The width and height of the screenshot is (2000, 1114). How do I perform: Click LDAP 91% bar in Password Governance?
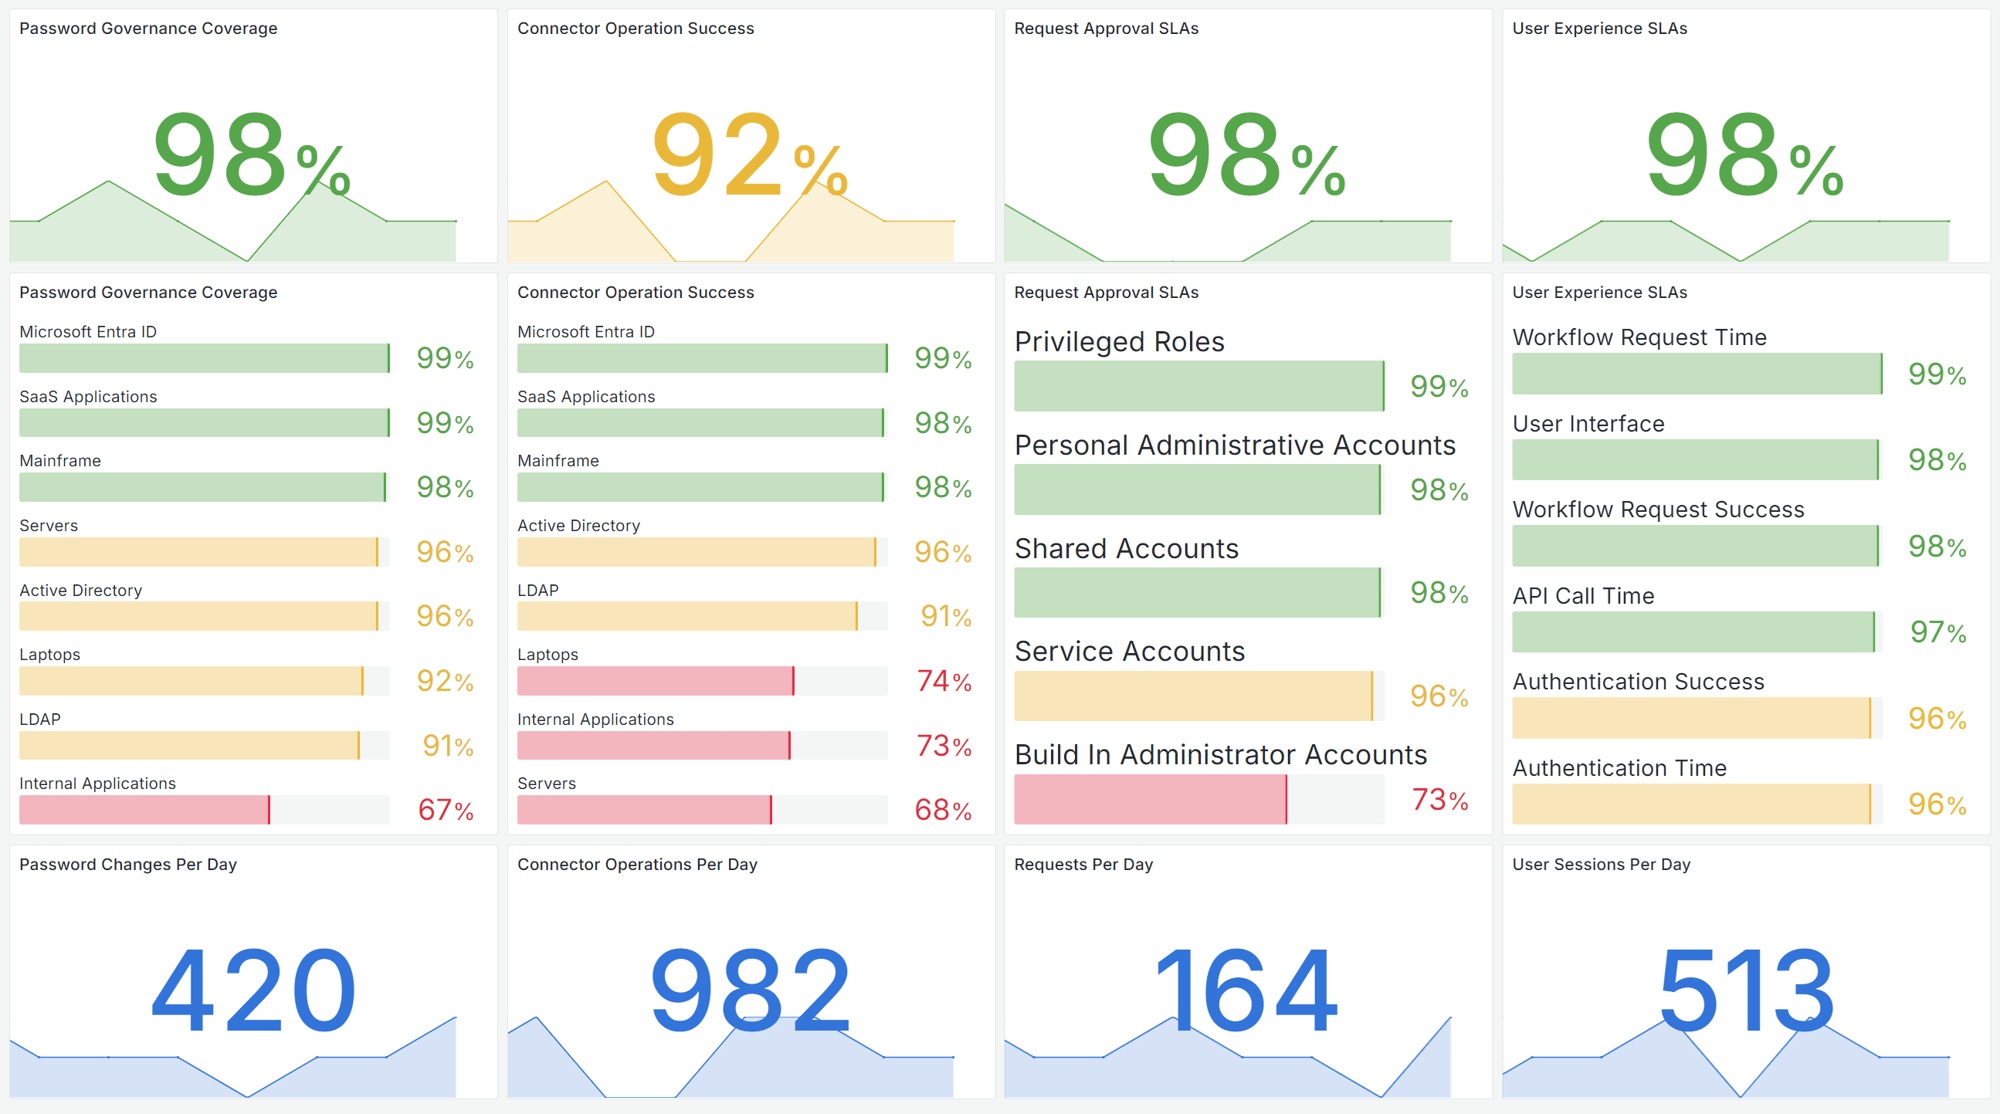[x=204, y=745]
